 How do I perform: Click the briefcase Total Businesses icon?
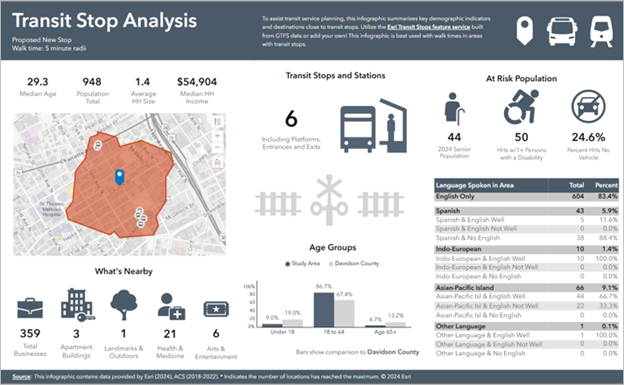click(30, 308)
